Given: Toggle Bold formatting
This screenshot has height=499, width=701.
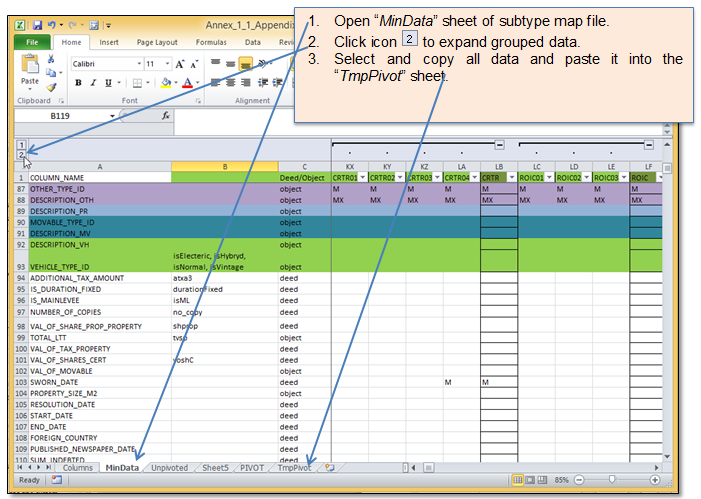Looking at the screenshot, I should [78, 84].
